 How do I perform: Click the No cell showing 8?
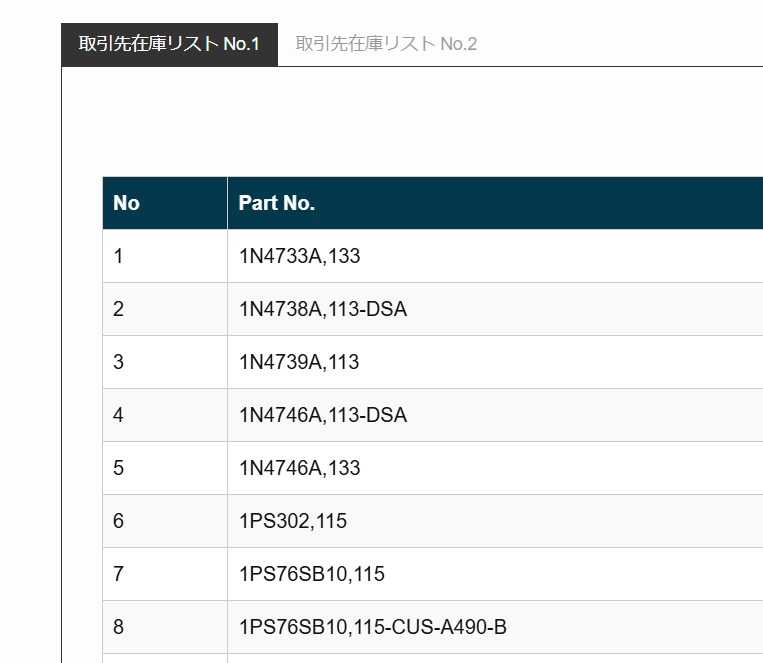click(x=118, y=627)
